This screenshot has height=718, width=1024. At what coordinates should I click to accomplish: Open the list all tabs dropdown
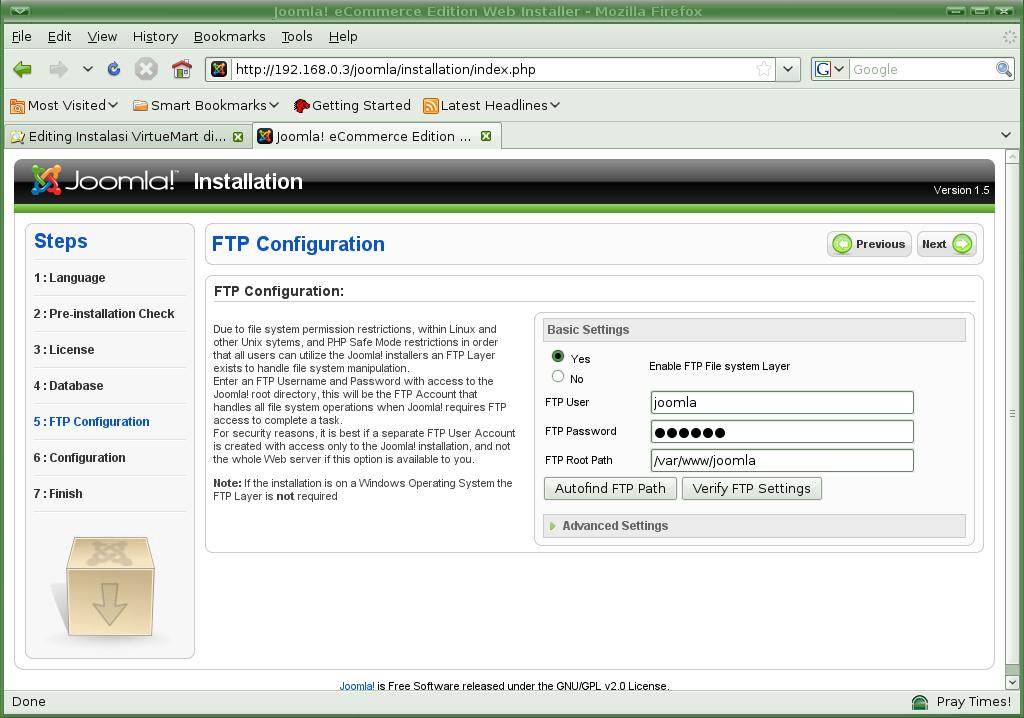tap(1006, 135)
